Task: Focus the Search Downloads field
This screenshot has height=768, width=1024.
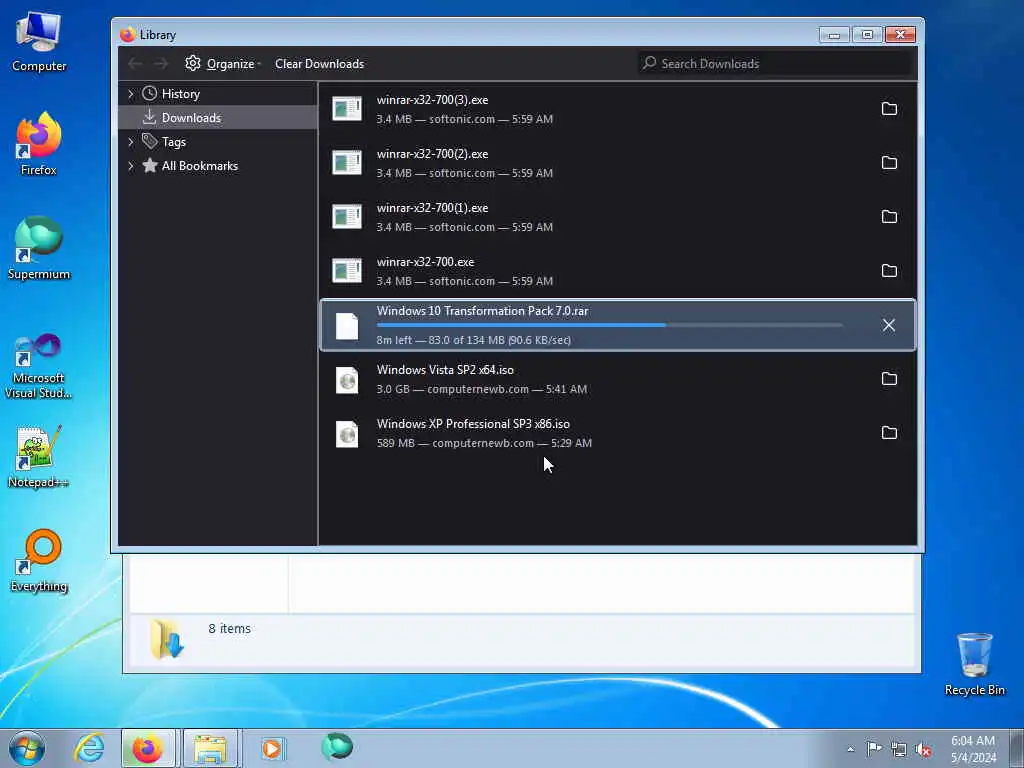Action: click(775, 63)
